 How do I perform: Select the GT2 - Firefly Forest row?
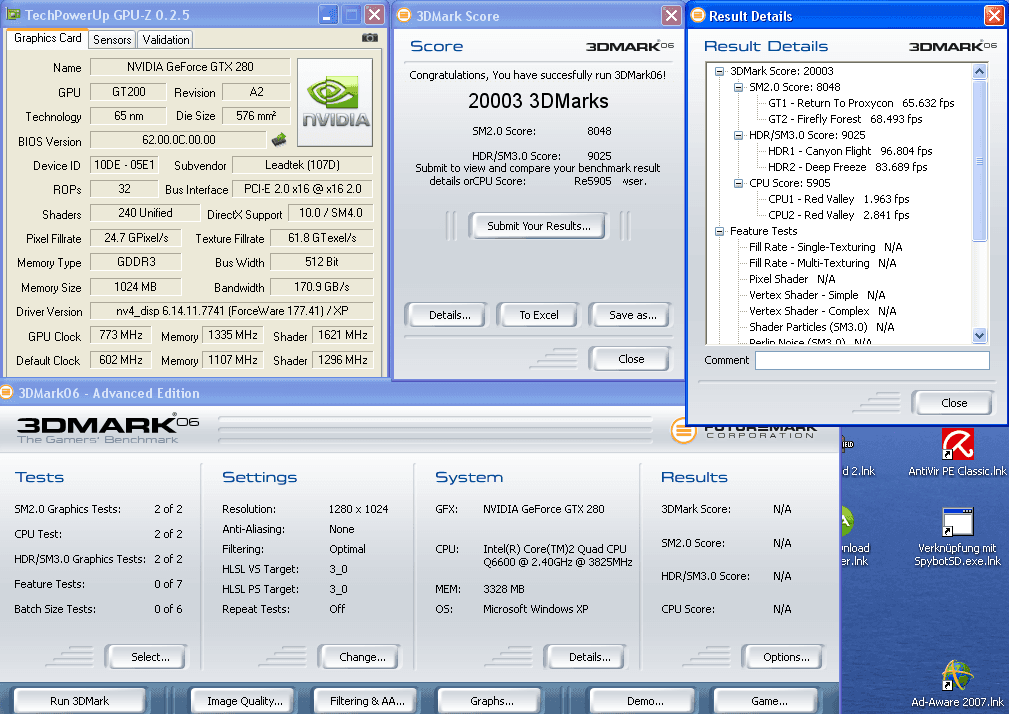coord(845,119)
